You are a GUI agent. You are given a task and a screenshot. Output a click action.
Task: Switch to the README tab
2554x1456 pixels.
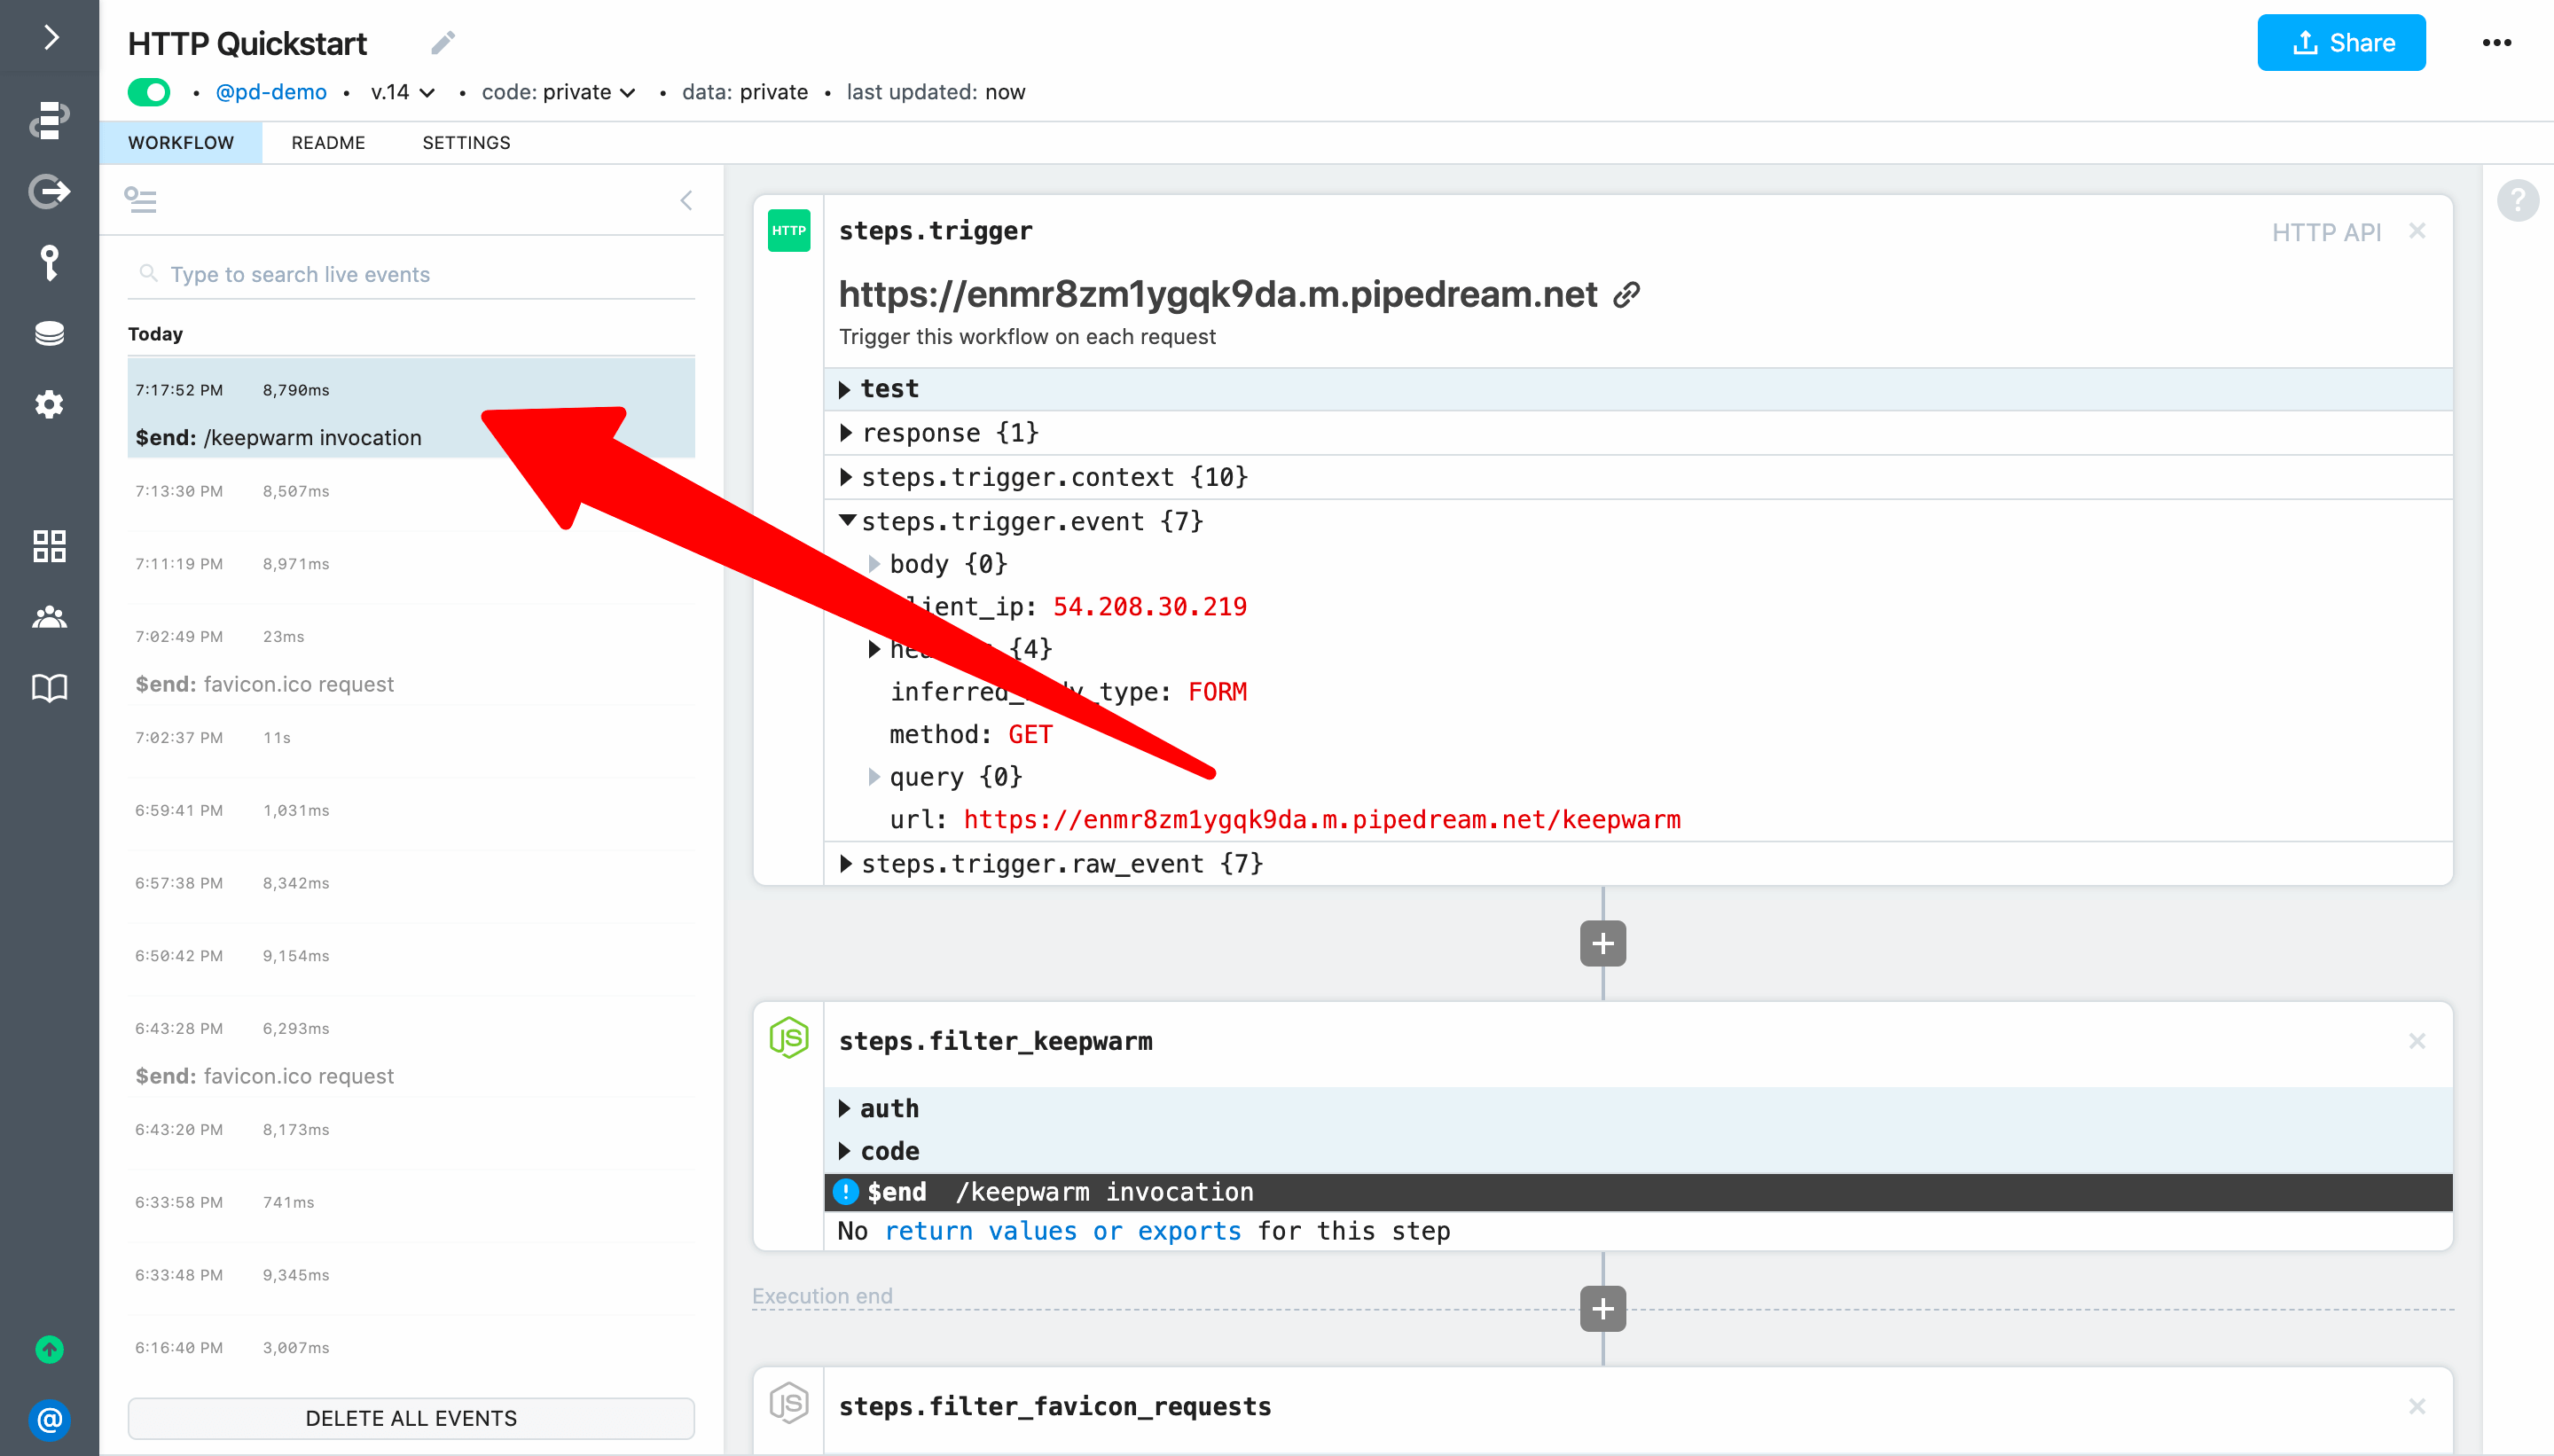328,143
